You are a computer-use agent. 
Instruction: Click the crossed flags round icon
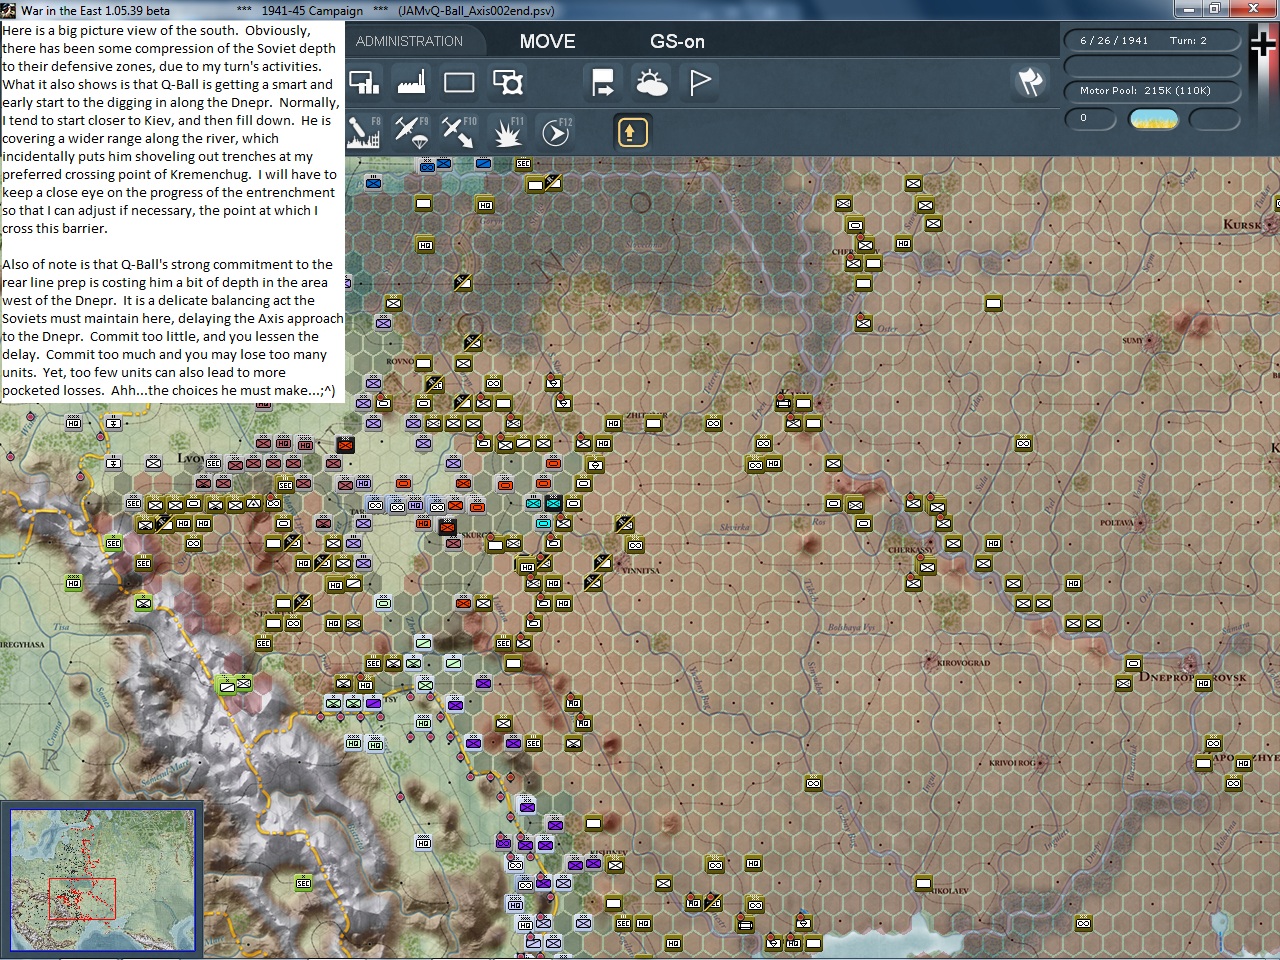pyautogui.click(x=1030, y=82)
